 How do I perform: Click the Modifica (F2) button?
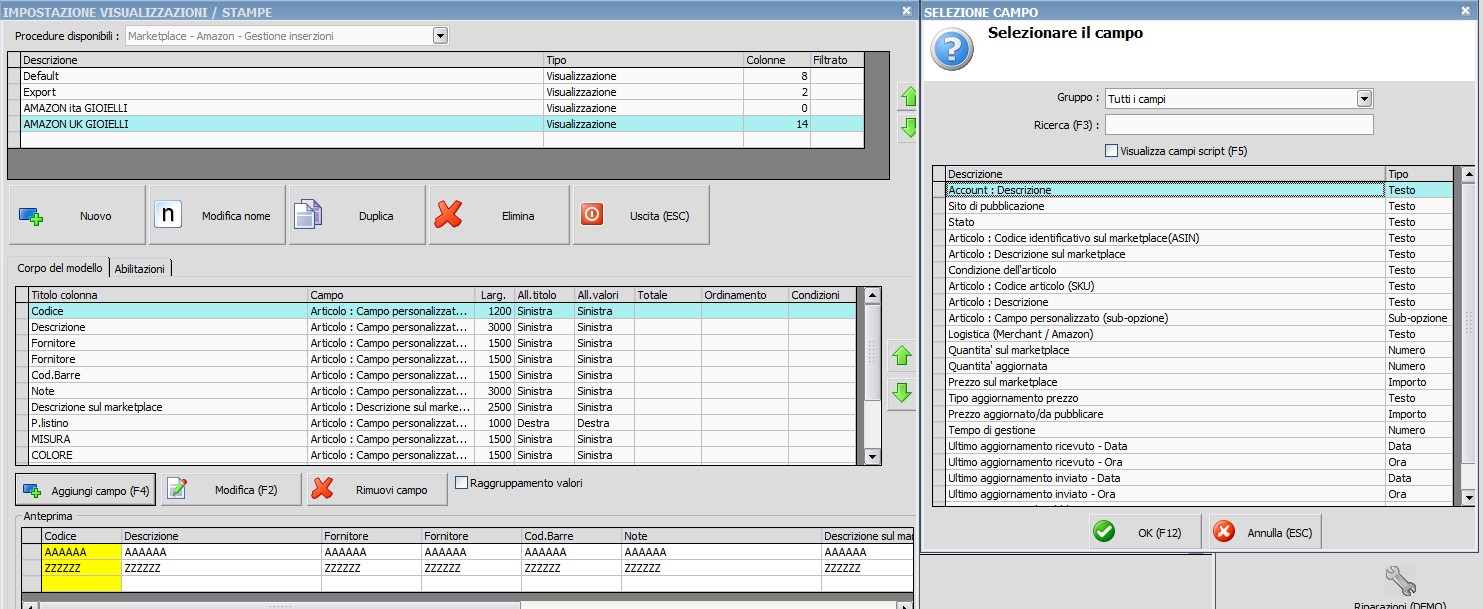point(231,490)
